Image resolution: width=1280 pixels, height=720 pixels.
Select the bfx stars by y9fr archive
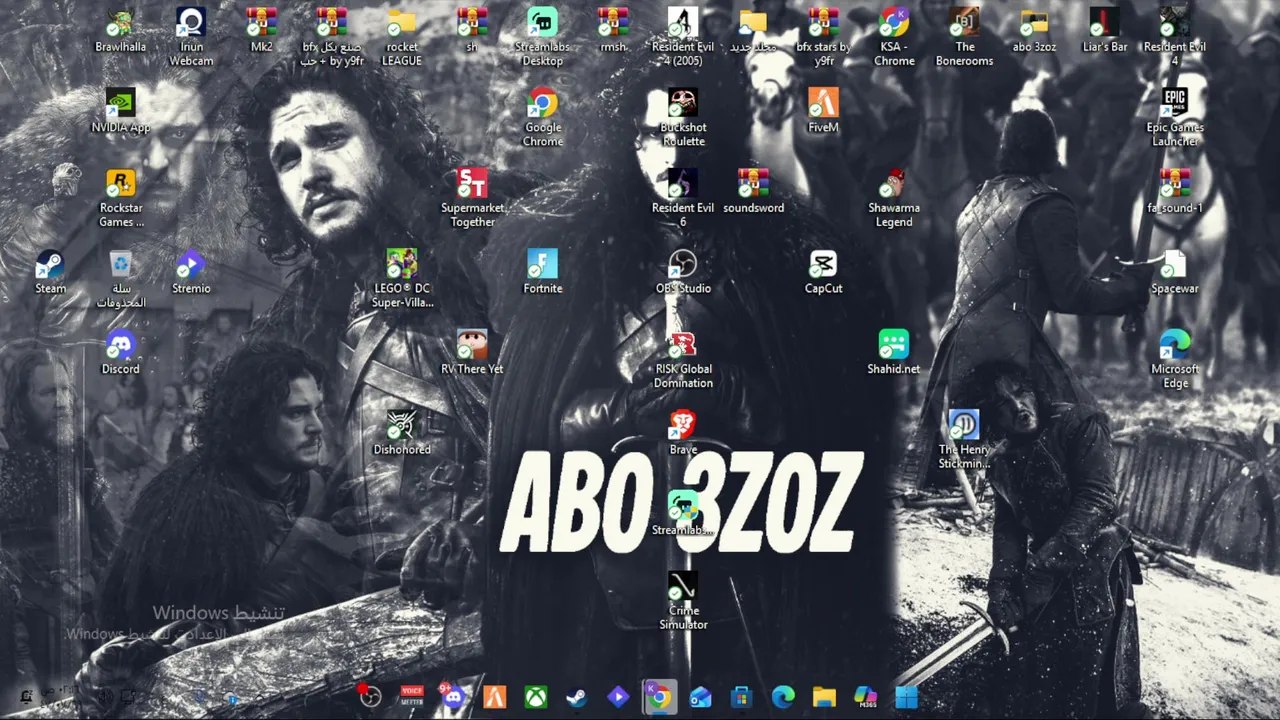(x=824, y=37)
